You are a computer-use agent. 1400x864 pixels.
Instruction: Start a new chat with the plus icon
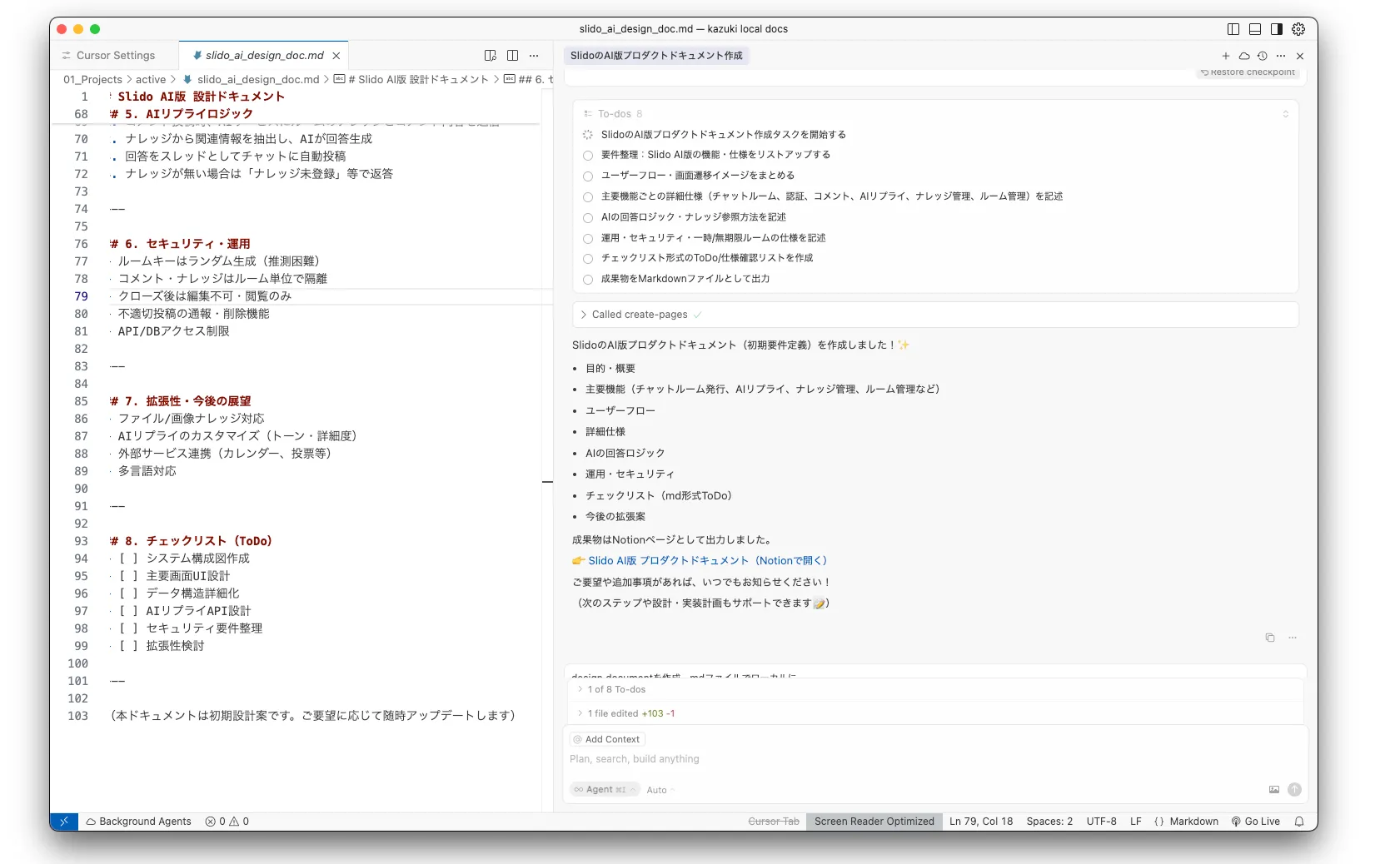pos(1226,56)
